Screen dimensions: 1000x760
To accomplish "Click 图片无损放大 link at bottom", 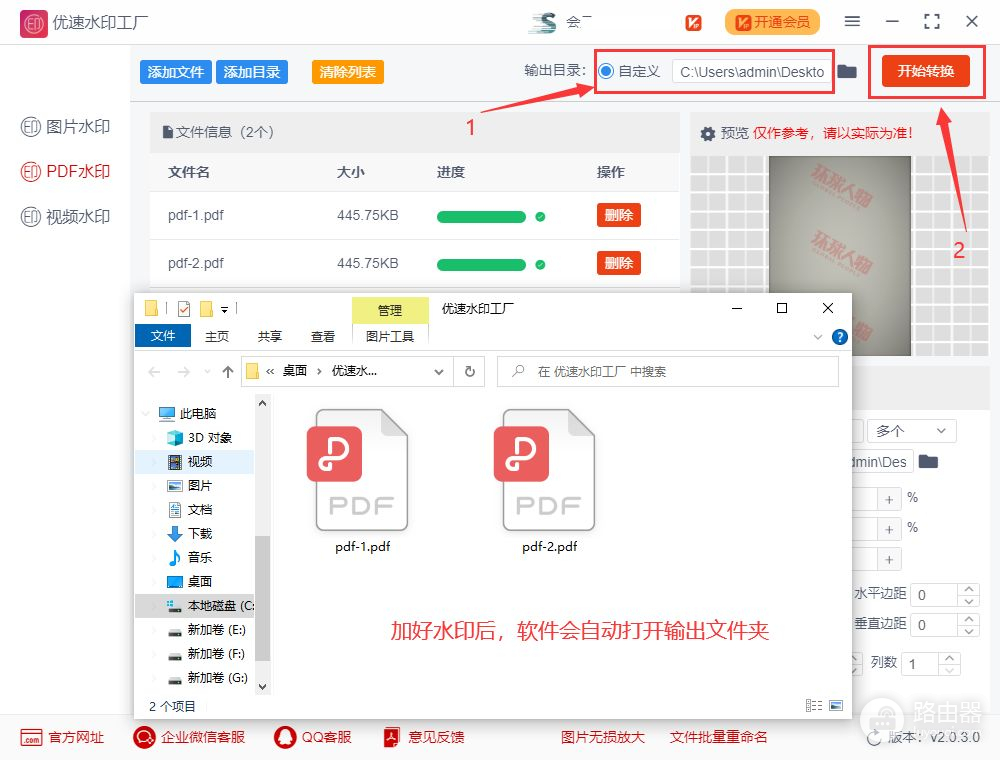I will [603, 737].
